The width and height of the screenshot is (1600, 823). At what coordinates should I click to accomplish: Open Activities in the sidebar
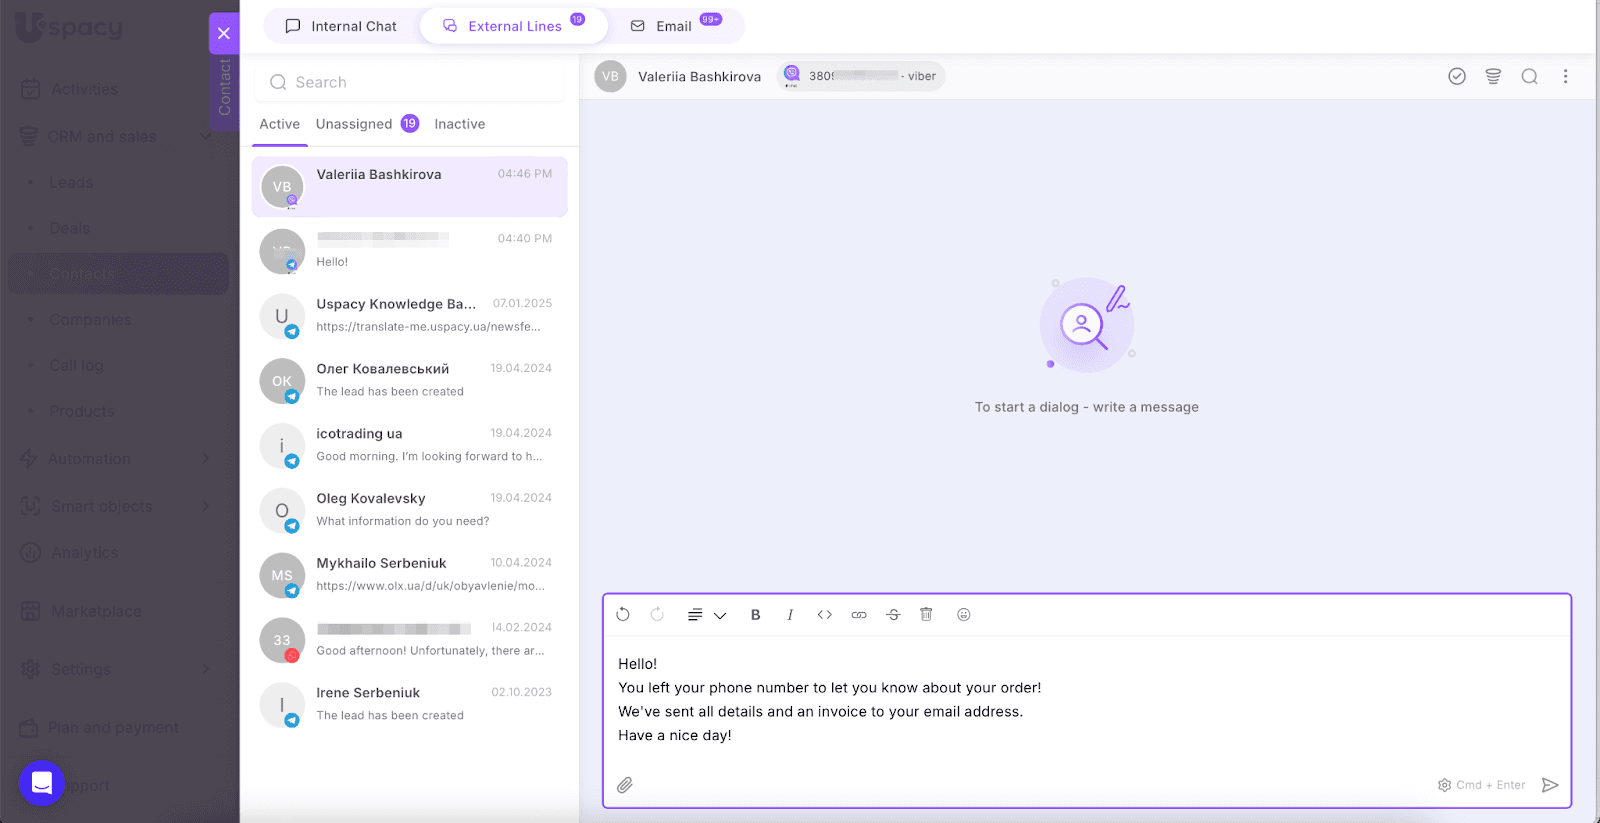[x=84, y=89]
